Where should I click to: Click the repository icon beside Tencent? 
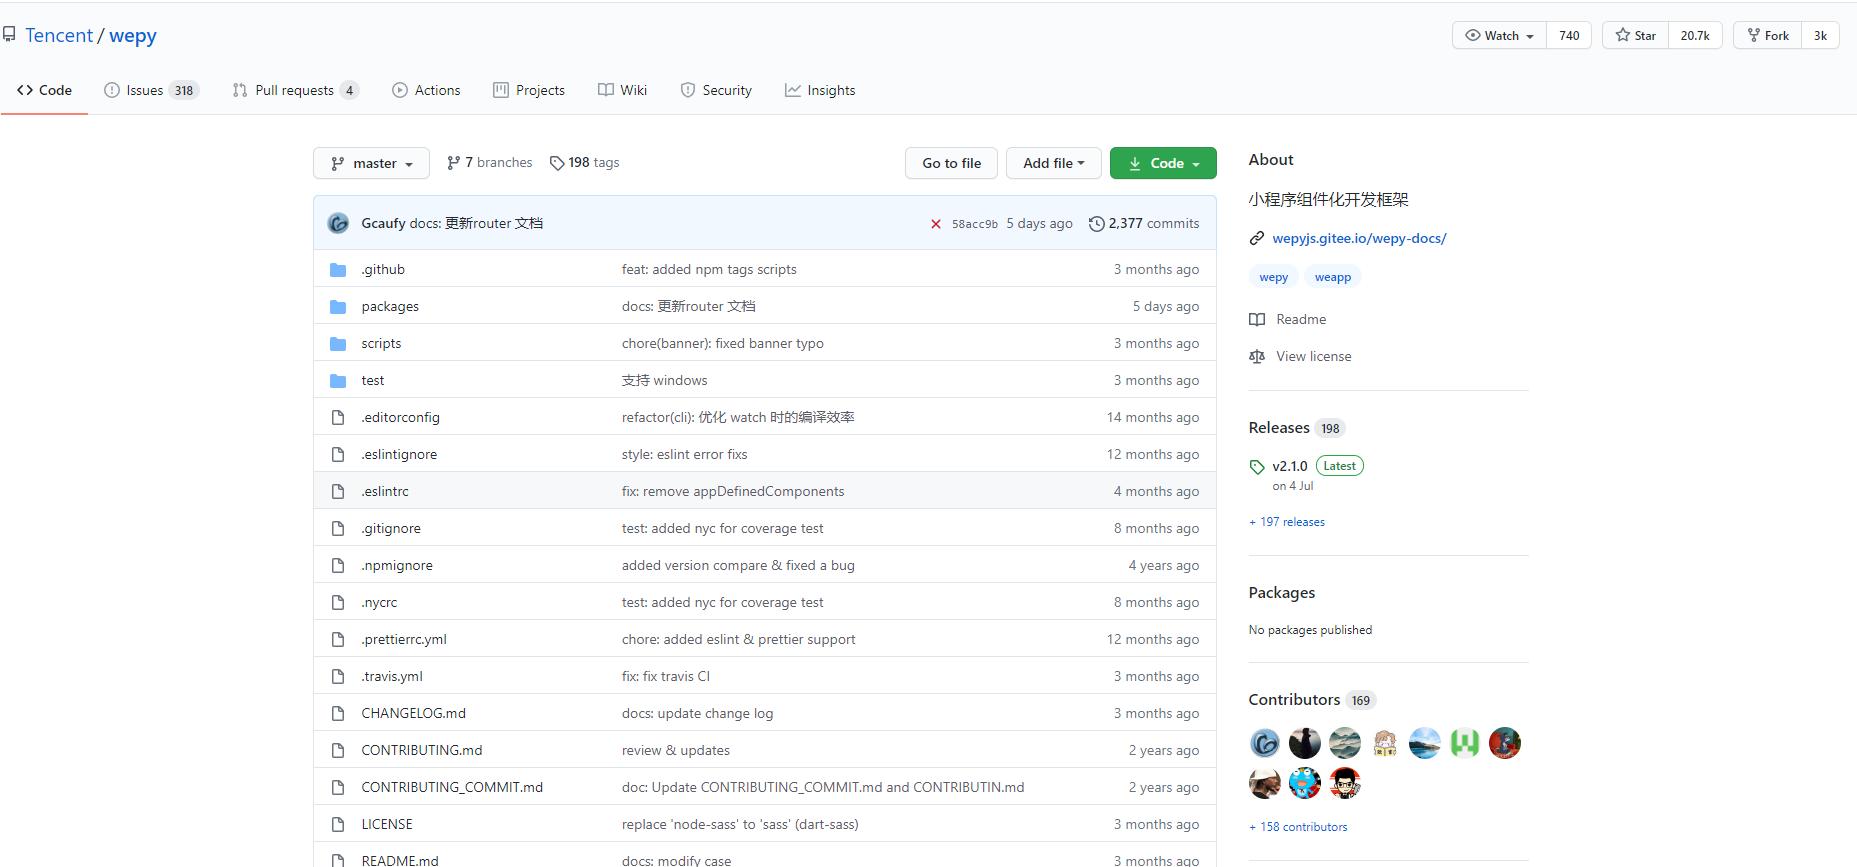click(9, 35)
